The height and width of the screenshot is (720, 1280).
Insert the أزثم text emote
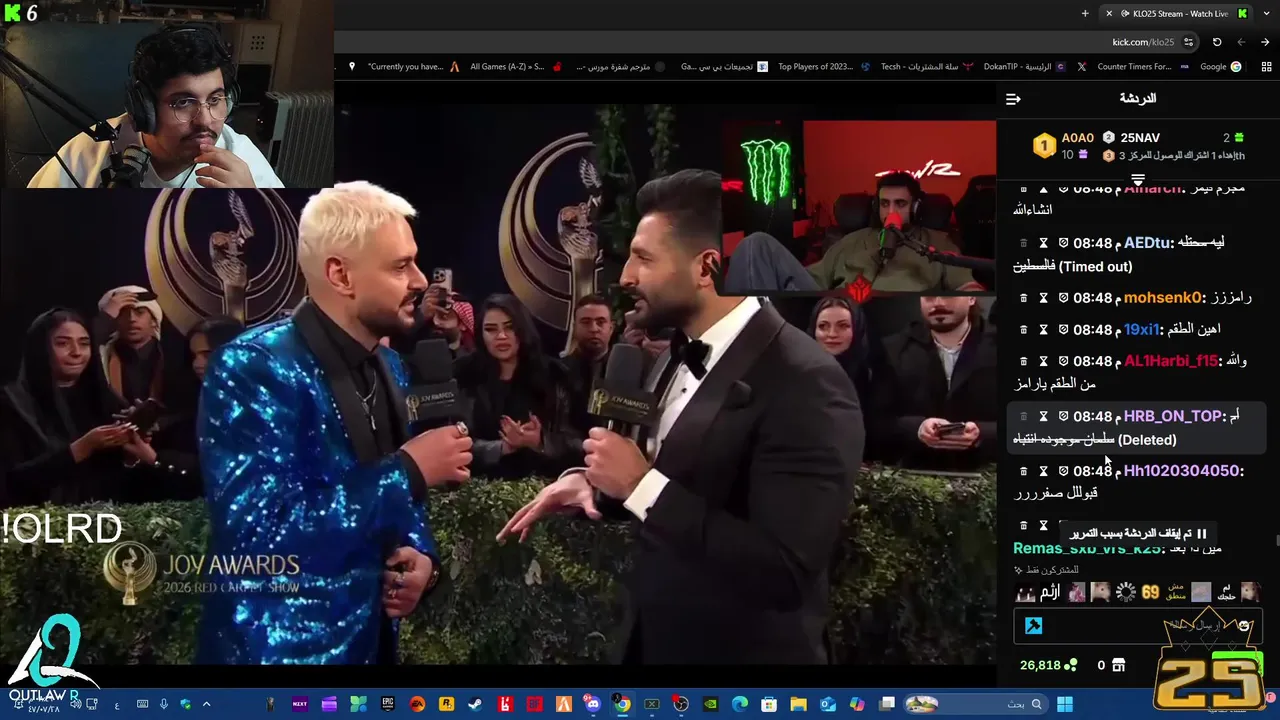click(1050, 592)
